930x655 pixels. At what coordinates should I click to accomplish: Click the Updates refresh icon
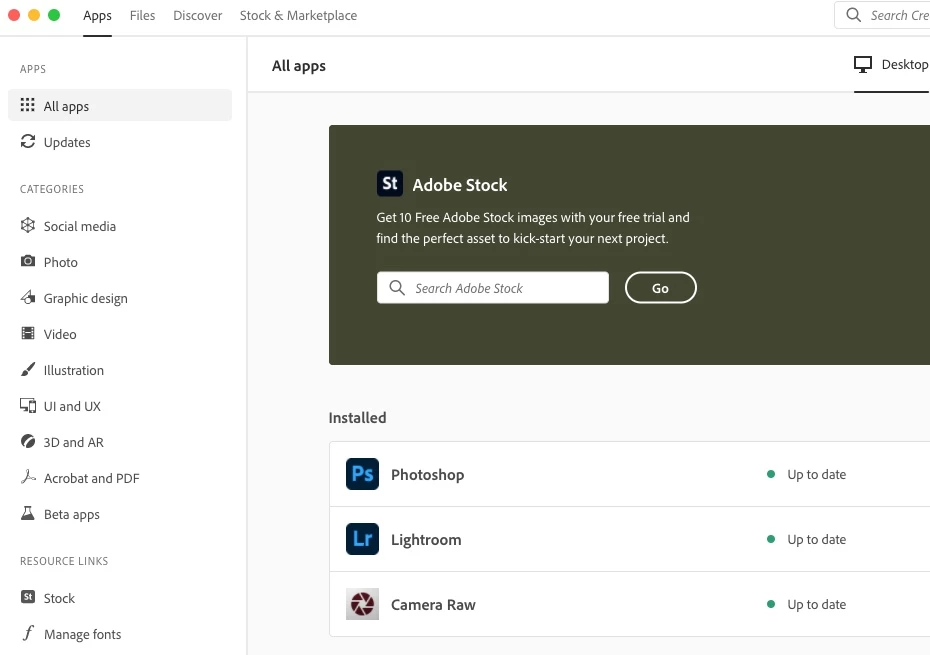pos(28,141)
